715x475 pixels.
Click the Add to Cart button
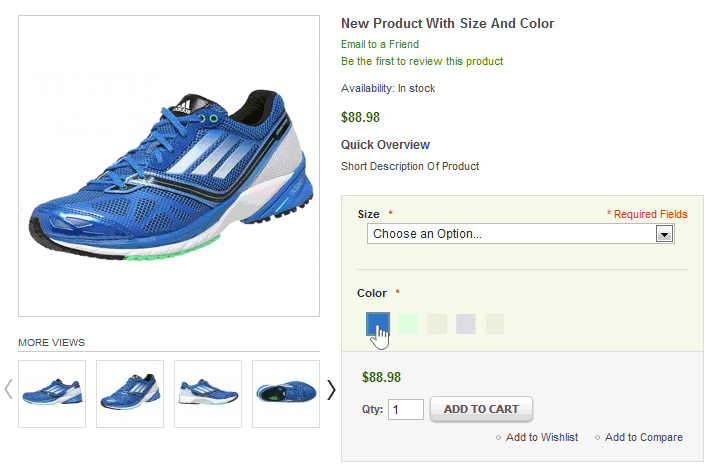click(481, 409)
